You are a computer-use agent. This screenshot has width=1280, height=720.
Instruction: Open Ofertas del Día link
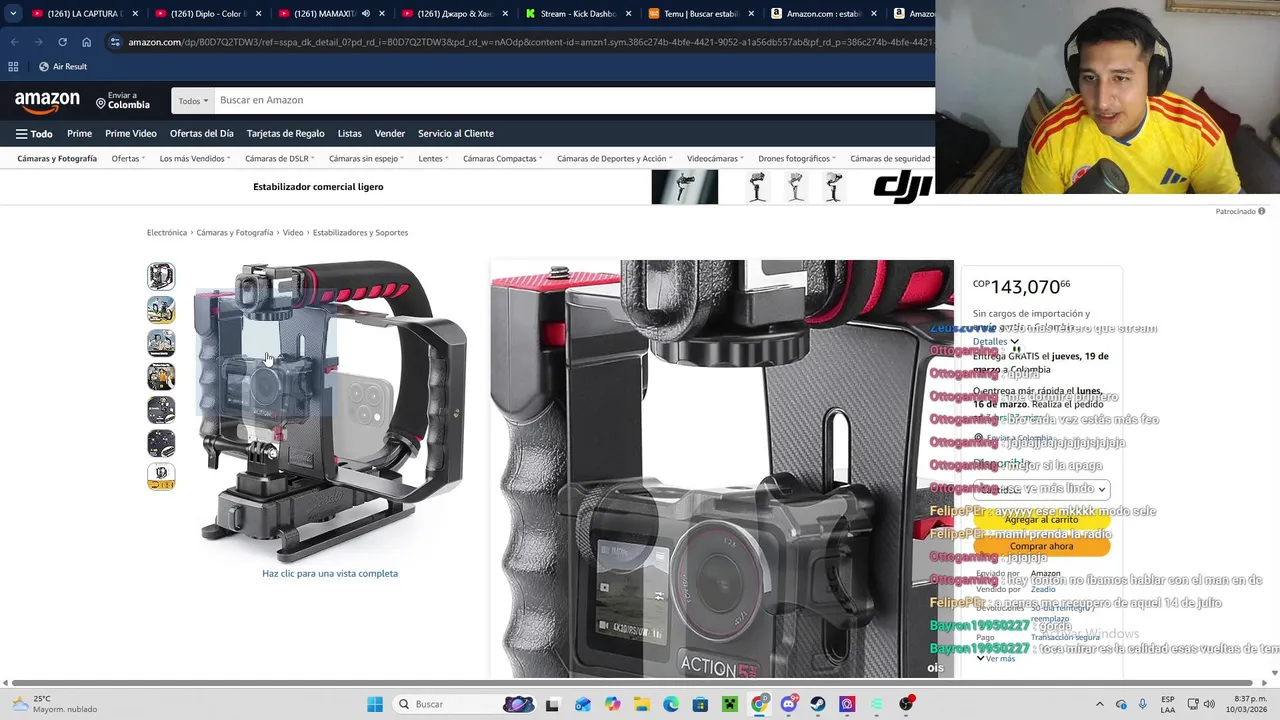pyautogui.click(x=202, y=133)
